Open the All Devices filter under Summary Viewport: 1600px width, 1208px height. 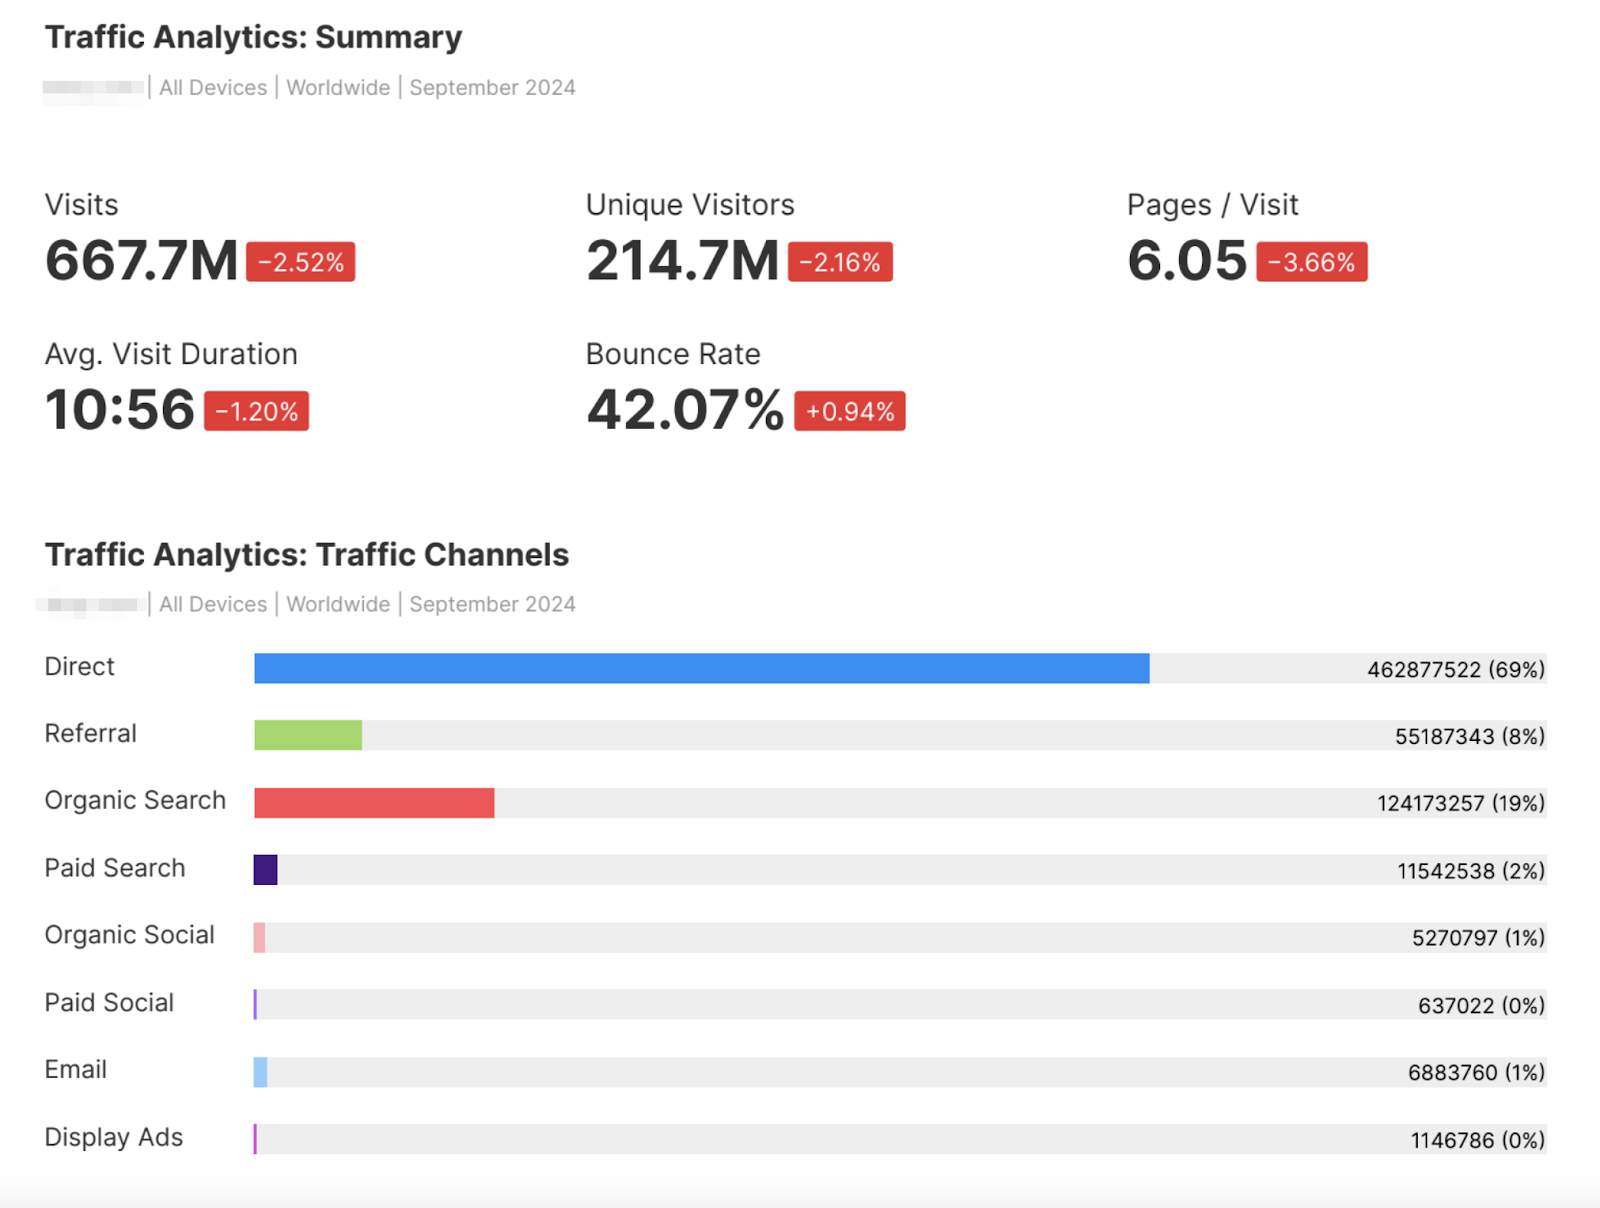[x=212, y=87]
